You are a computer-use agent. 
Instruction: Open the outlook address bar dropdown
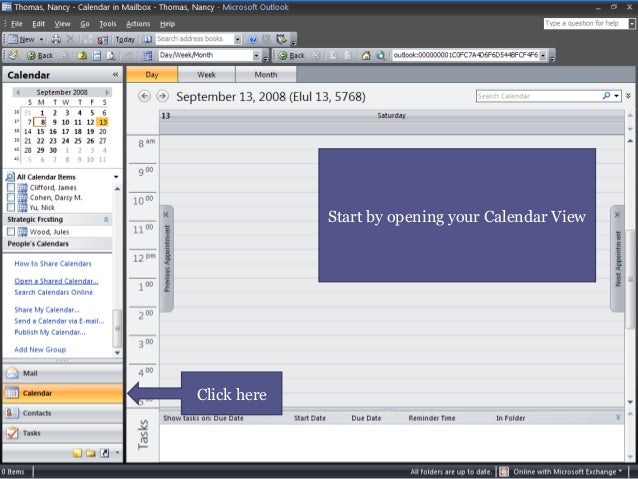(543, 55)
